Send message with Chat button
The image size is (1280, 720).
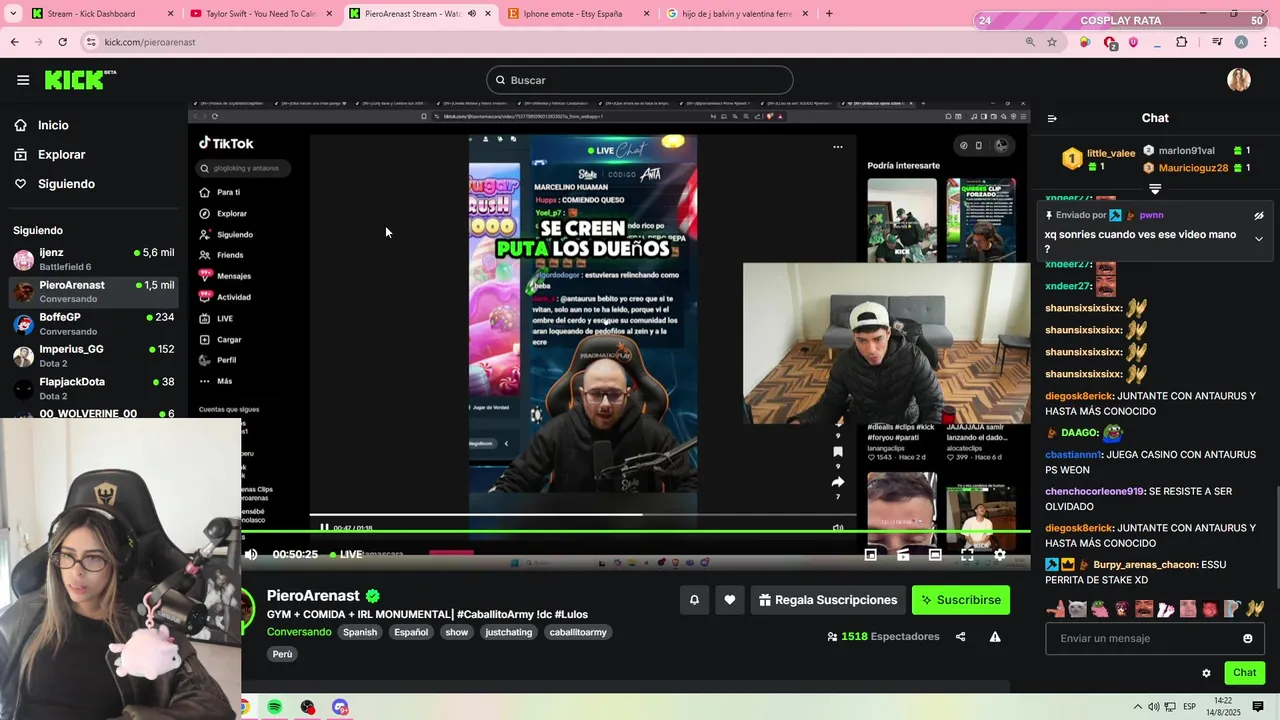[1245, 673]
